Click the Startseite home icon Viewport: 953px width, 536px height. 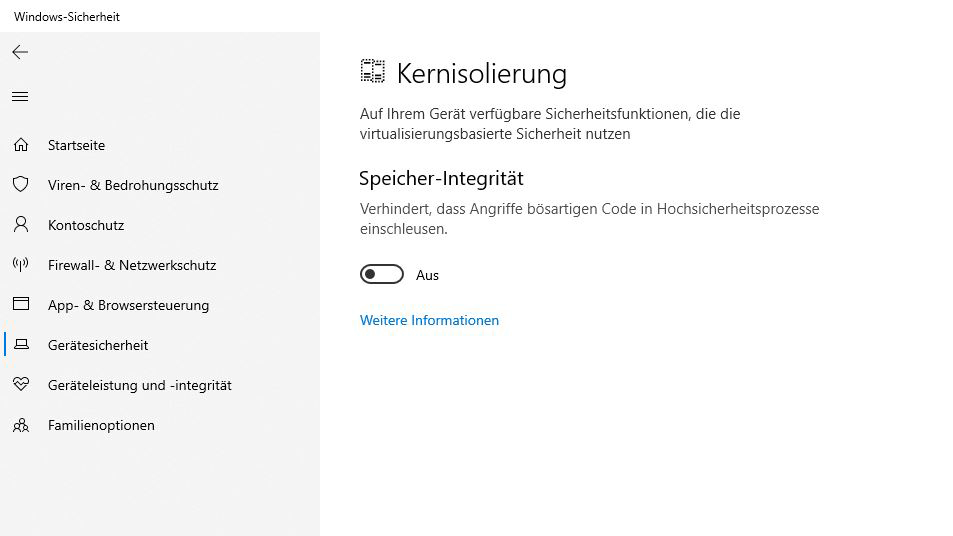point(20,145)
